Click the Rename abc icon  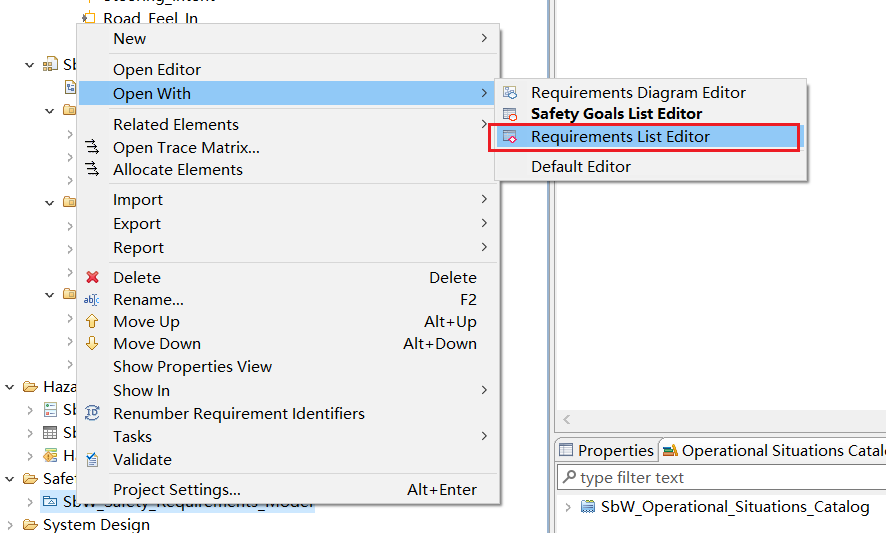tap(92, 300)
